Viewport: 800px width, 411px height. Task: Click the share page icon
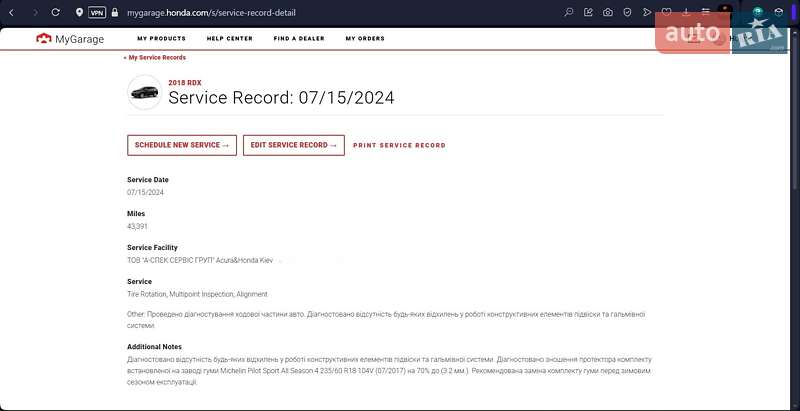click(x=588, y=13)
